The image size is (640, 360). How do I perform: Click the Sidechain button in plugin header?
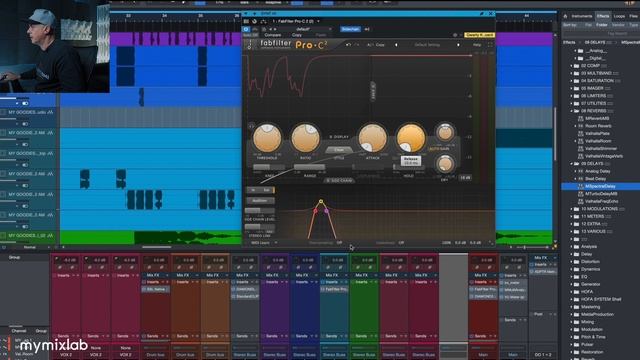coord(350,29)
